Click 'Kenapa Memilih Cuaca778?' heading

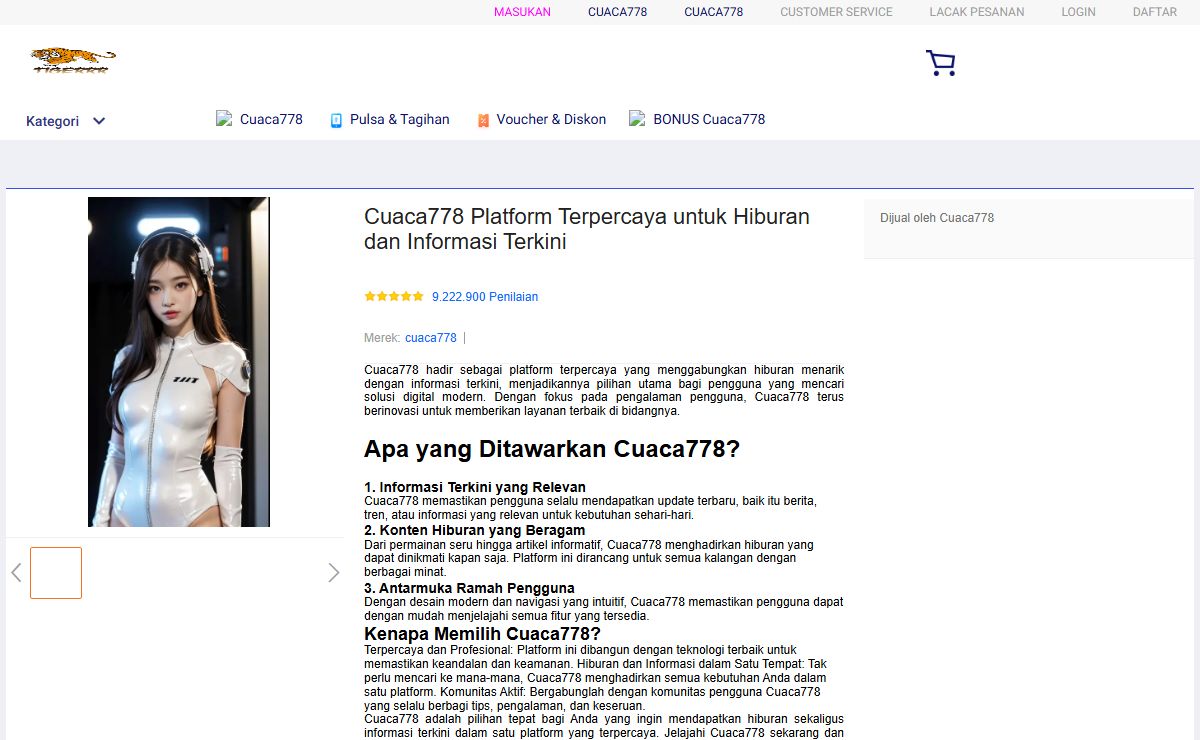[x=482, y=634]
